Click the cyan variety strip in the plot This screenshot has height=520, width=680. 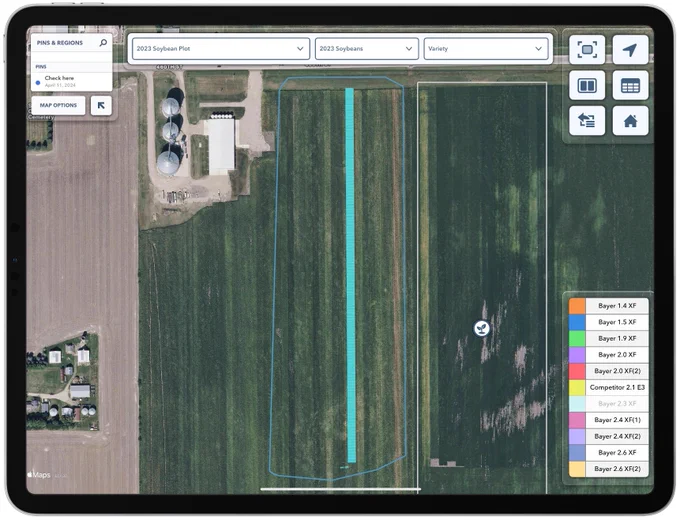coord(350,275)
